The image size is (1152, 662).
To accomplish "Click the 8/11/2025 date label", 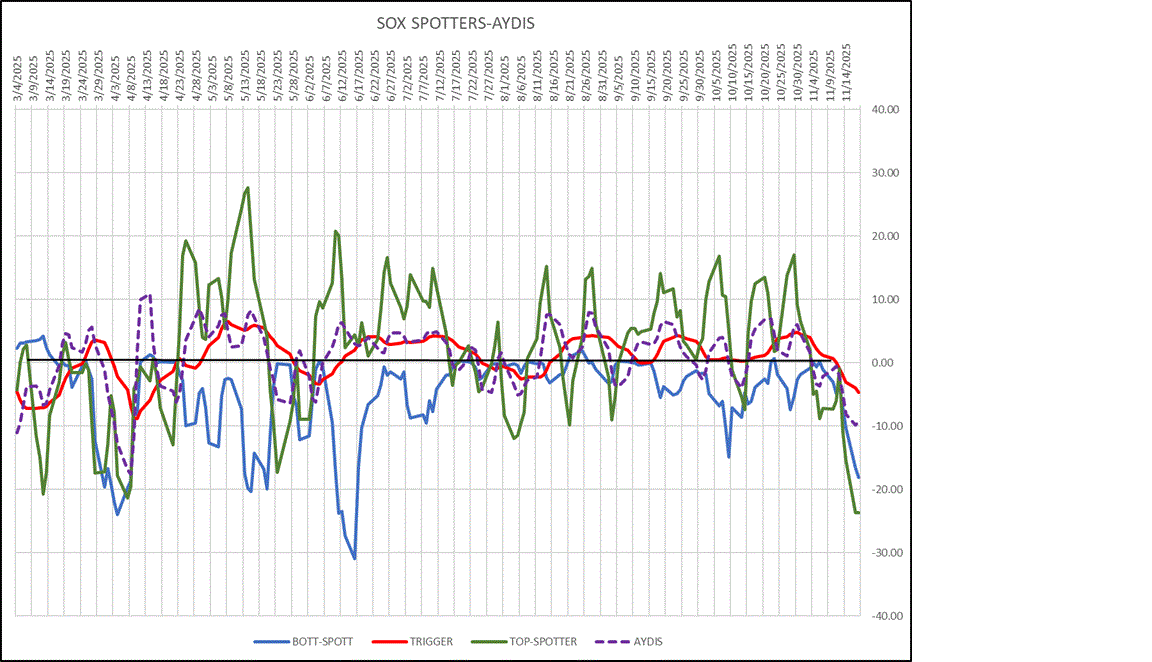I will point(538,76).
